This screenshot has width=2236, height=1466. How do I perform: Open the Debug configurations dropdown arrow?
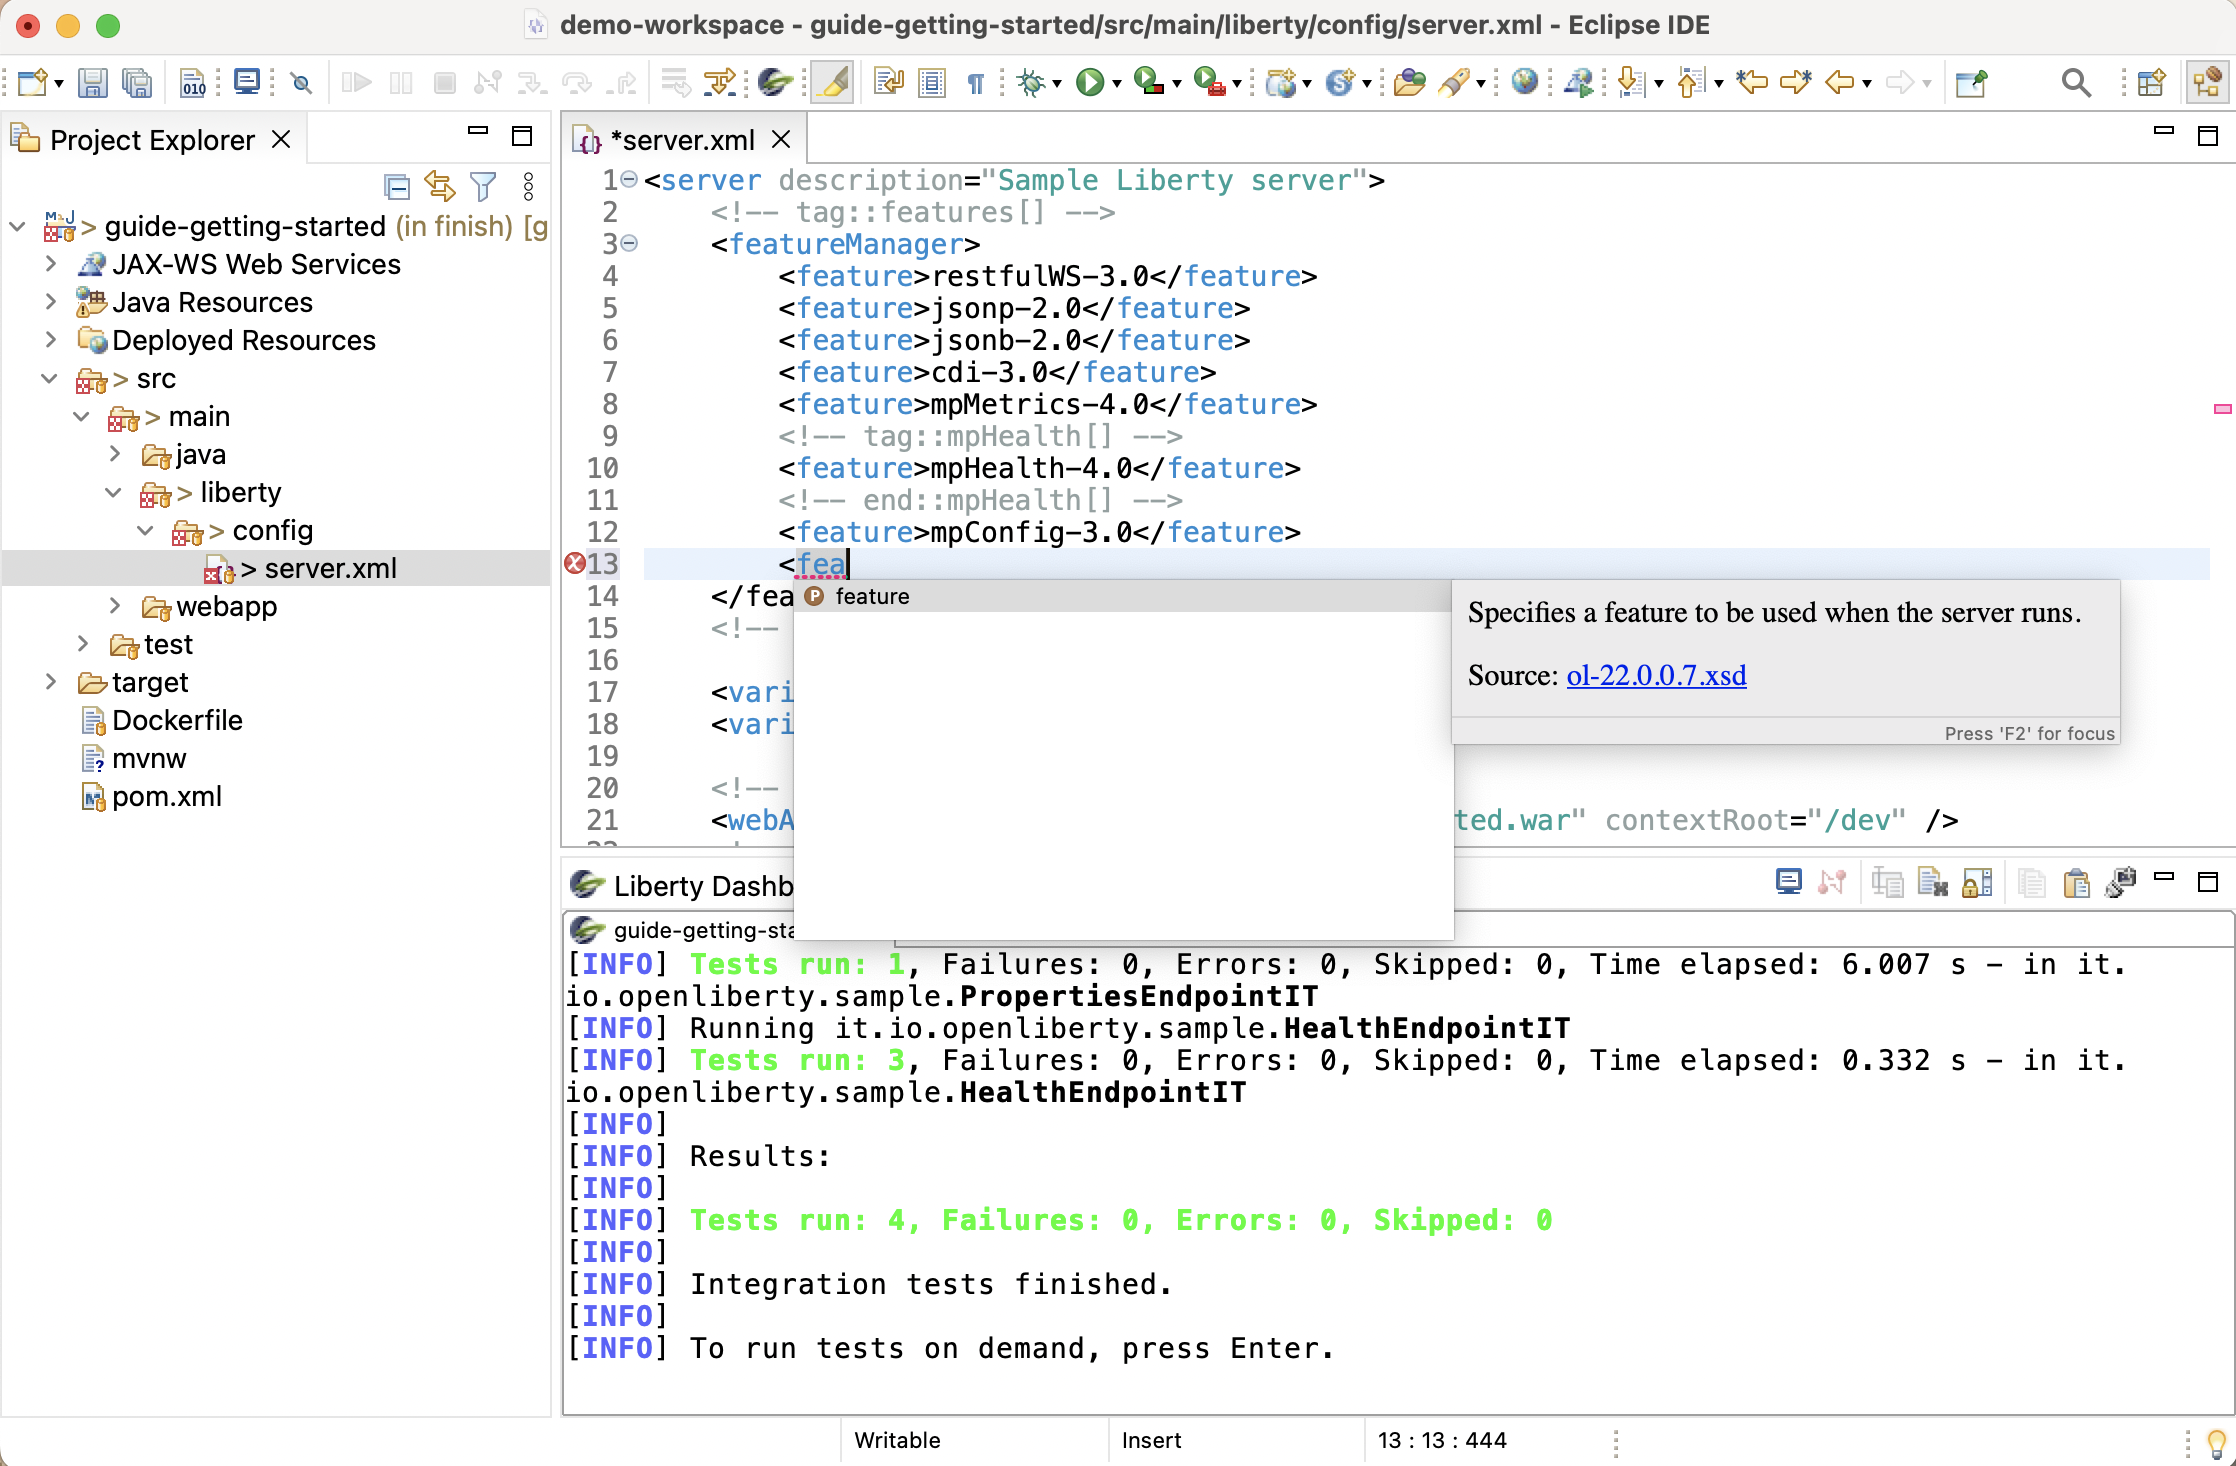(1057, 84)
